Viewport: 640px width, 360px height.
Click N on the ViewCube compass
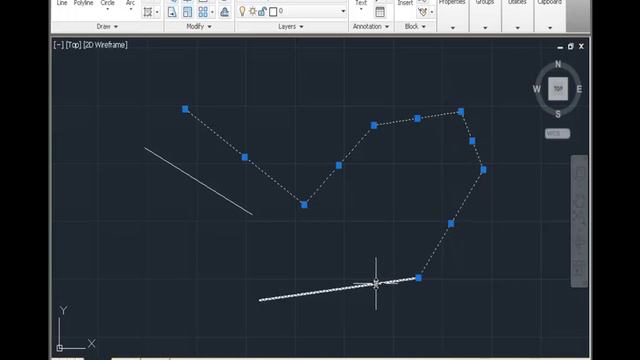pos(558,64)
